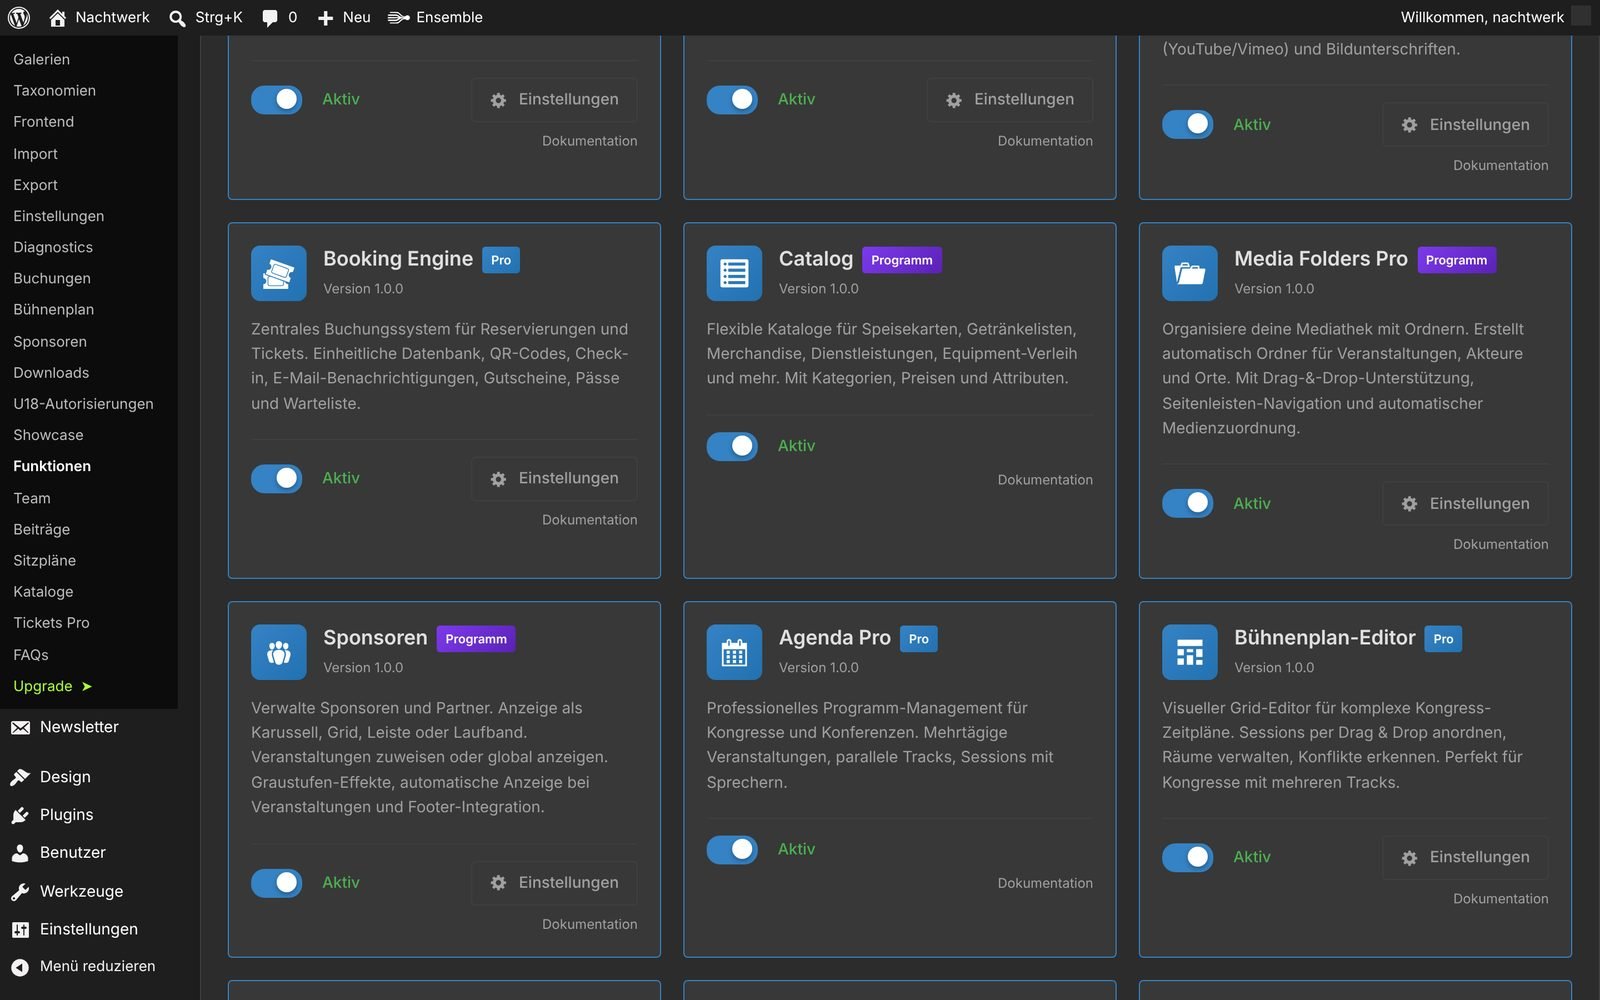Image resolution: width=1600 pixels, height=1000 pixels.
Task: Click the Programm badge next to Sponsoren
Action: click(x=476, y=639)
